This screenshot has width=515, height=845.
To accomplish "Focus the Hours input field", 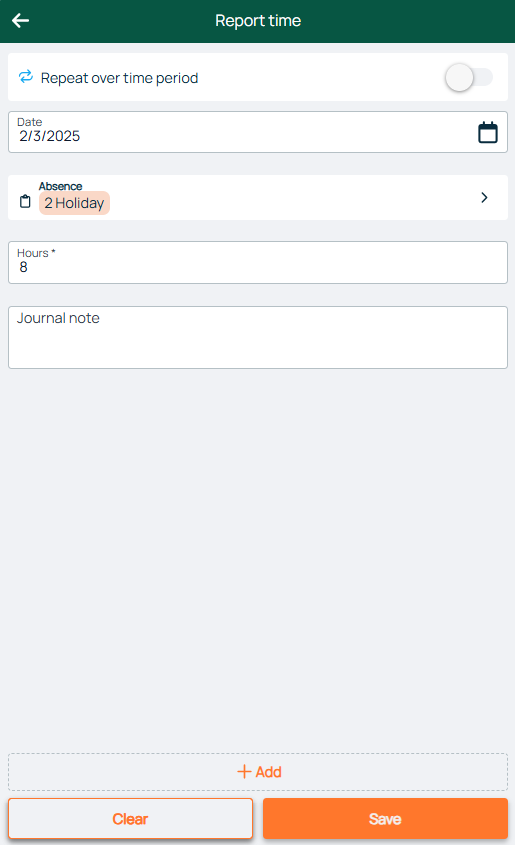I will click(x=258, y=262).
